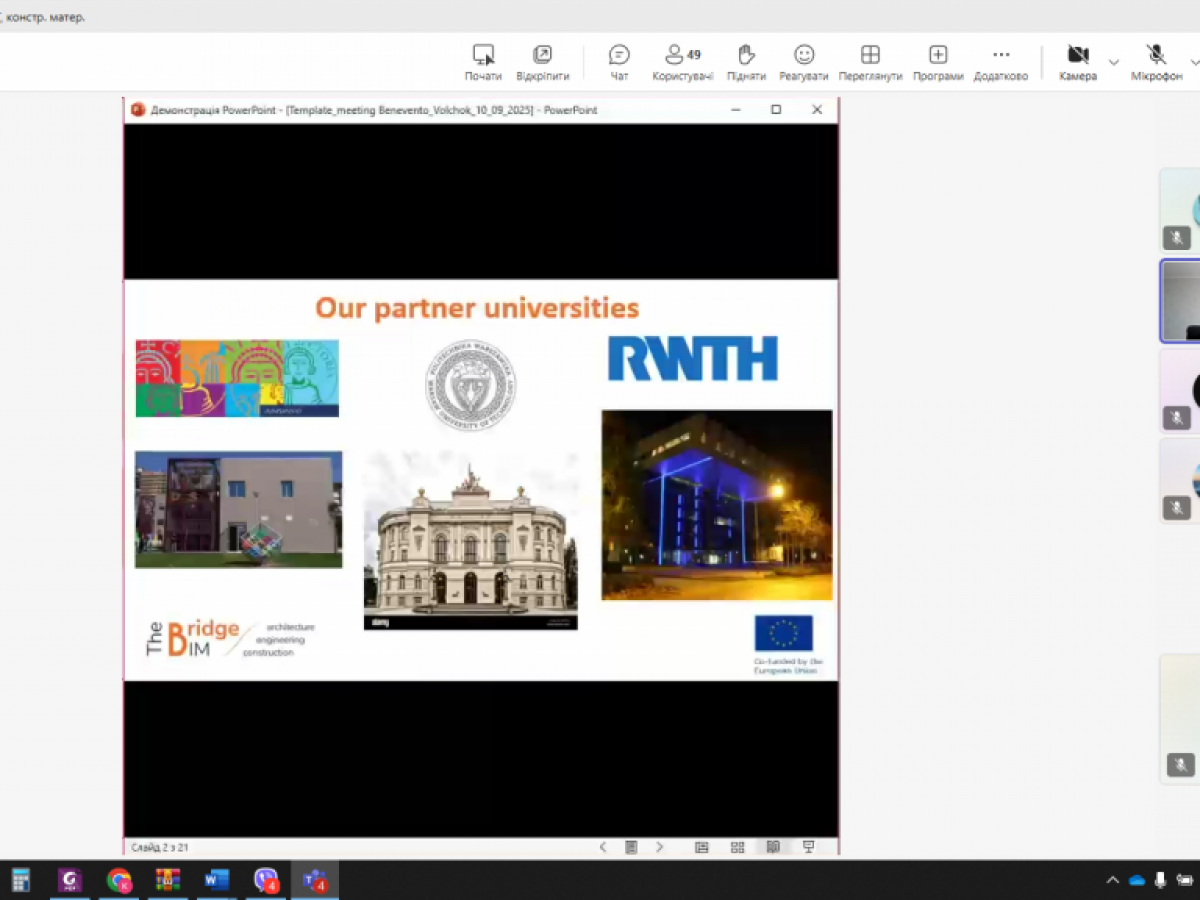
Task: Switch to Slide Sorter view
Action: coord(737,847)
